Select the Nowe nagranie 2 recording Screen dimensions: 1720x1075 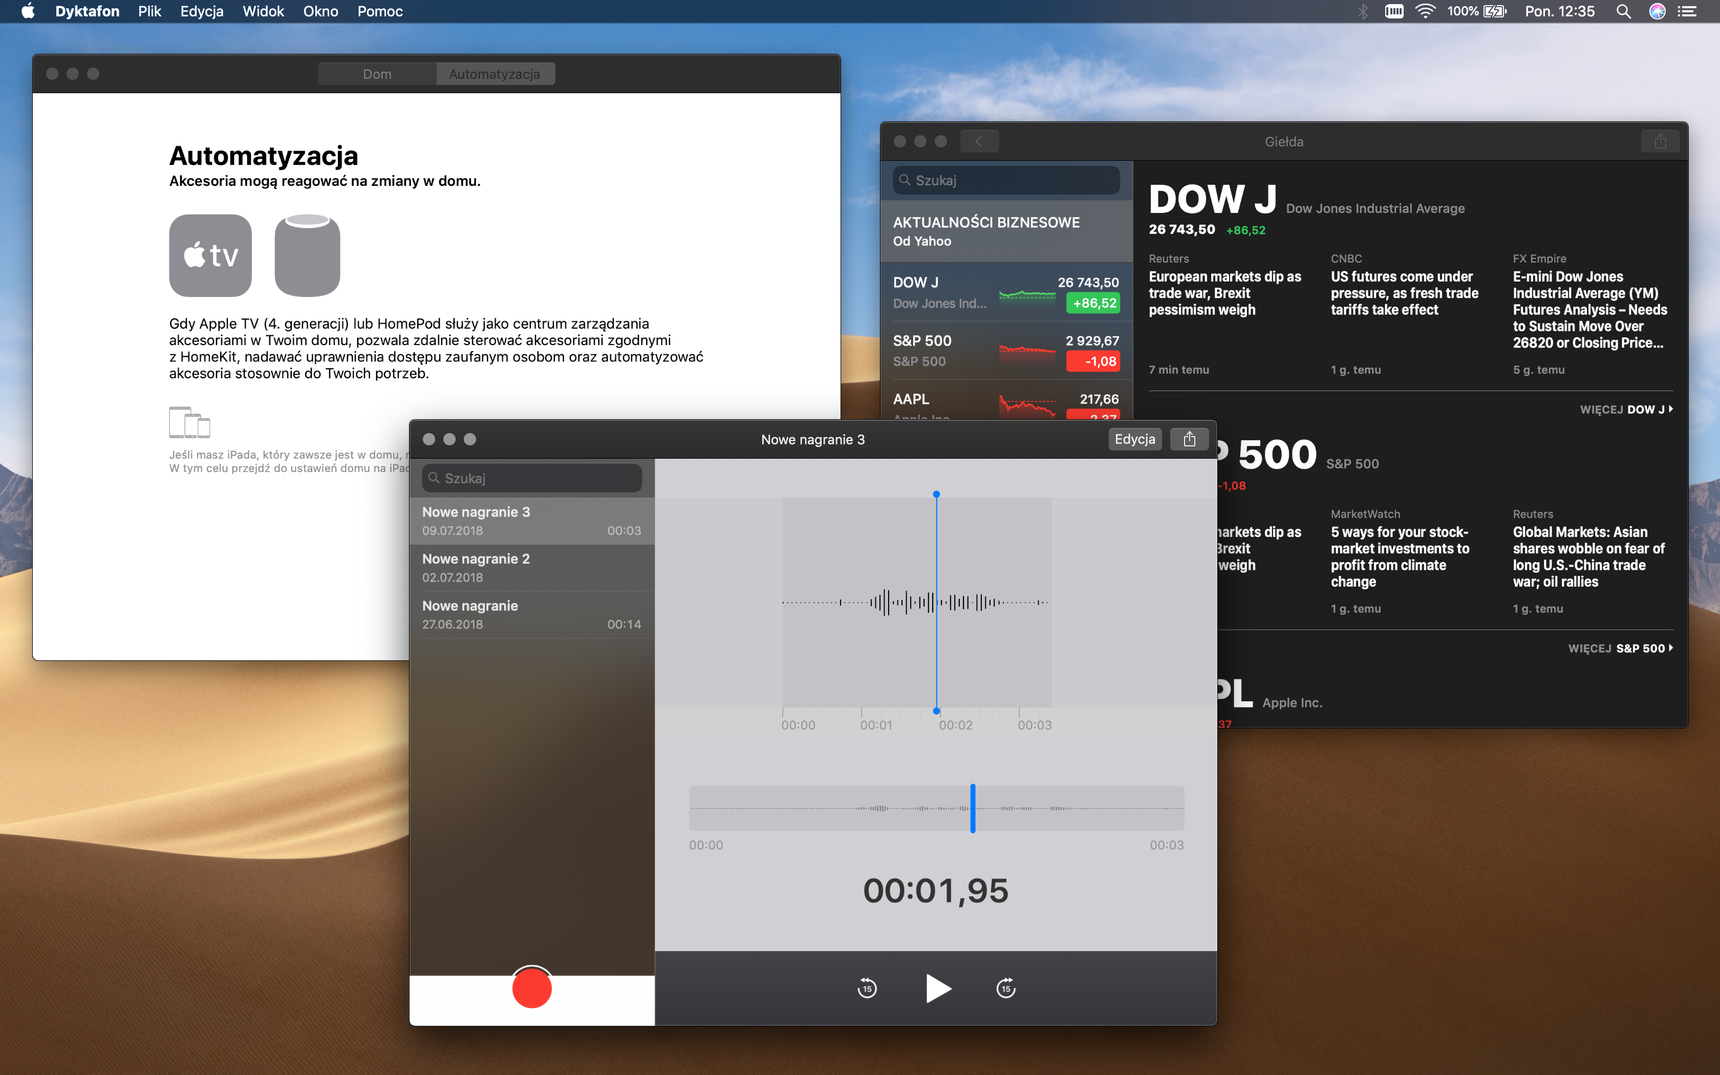[x=532, y=568]
